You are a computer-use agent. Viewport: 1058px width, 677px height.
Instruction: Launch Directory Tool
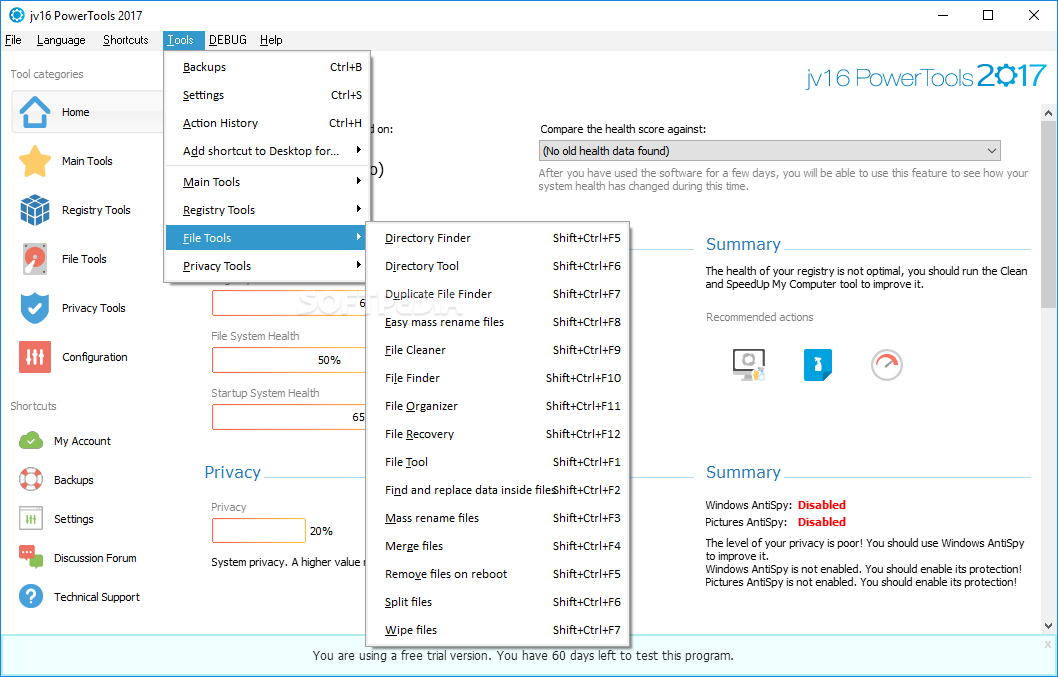tap(498, 266)
